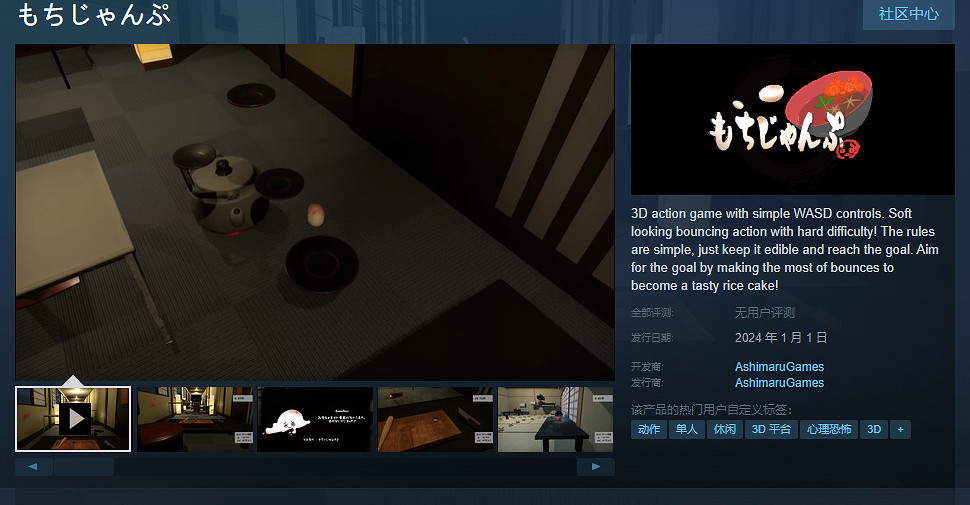Open the publisher AshimaruGames link
Viewport: 970px width, 505px height.
click(x=779, y=382)
